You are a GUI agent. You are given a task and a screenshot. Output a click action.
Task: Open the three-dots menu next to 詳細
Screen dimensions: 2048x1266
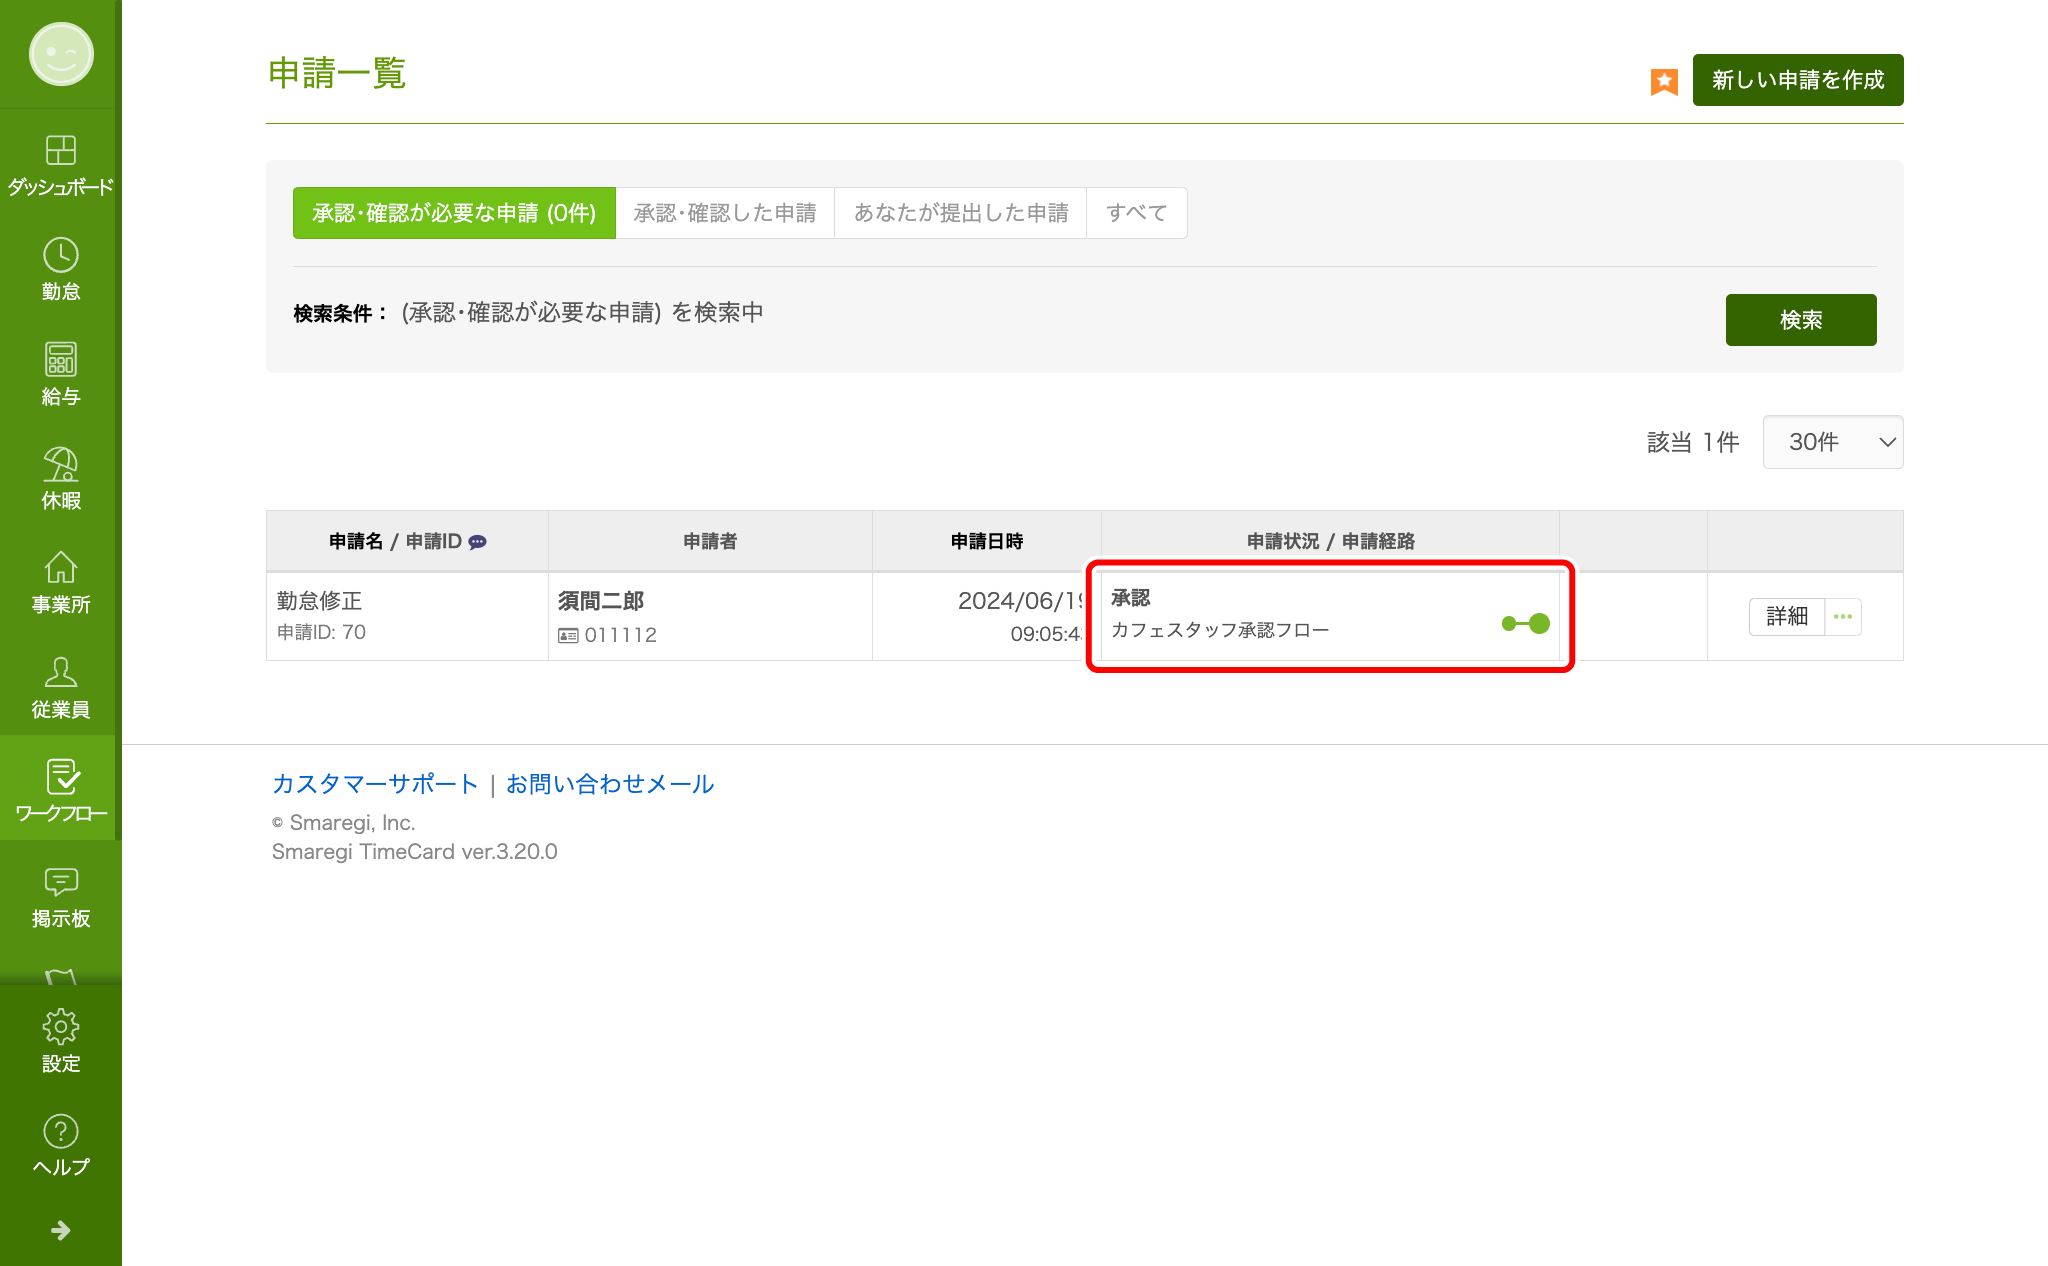point(1843,617)
